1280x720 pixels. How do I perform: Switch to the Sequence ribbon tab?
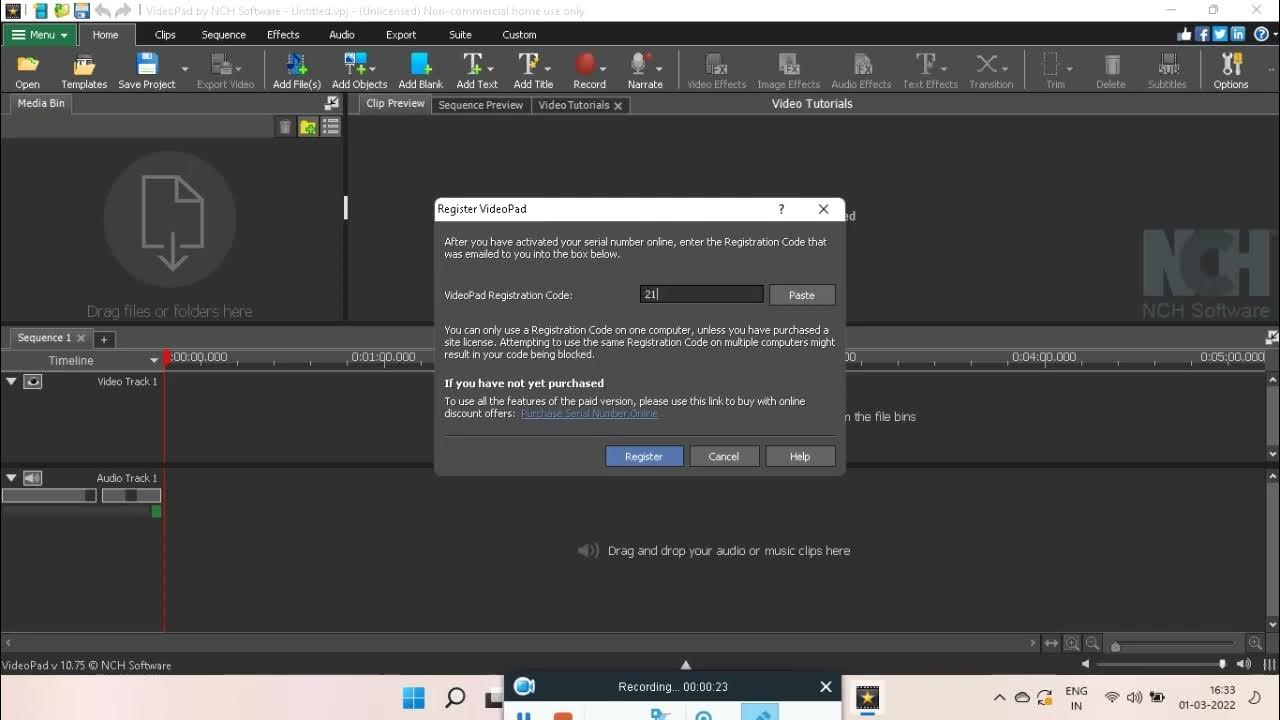coord(223,34)
